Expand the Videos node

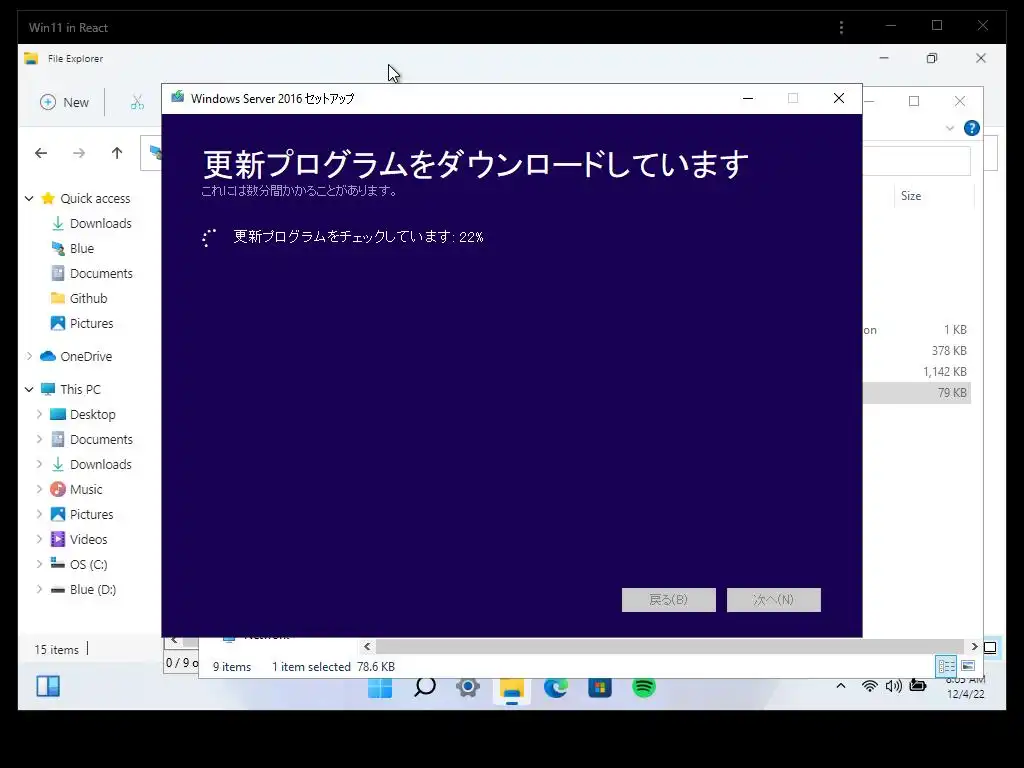pyautogui.click(x=39, y=539)
